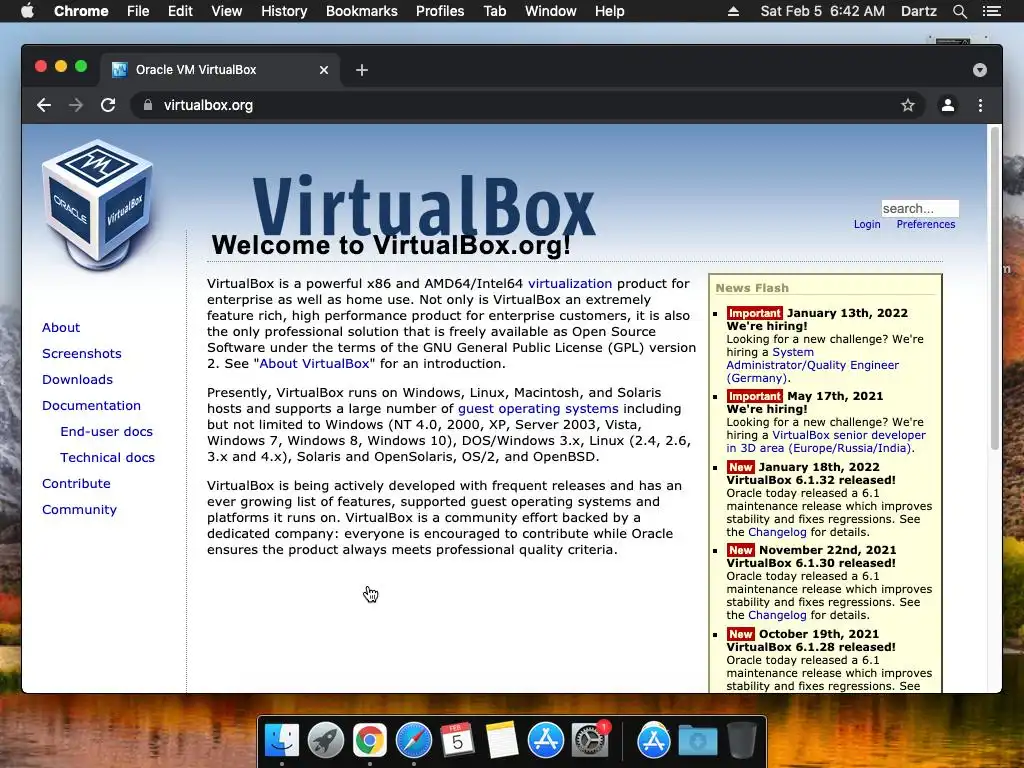This screenshot has width=1024, height=768.
Task: Click the VirtualBox cube logo
Action: tap(98, 204)
